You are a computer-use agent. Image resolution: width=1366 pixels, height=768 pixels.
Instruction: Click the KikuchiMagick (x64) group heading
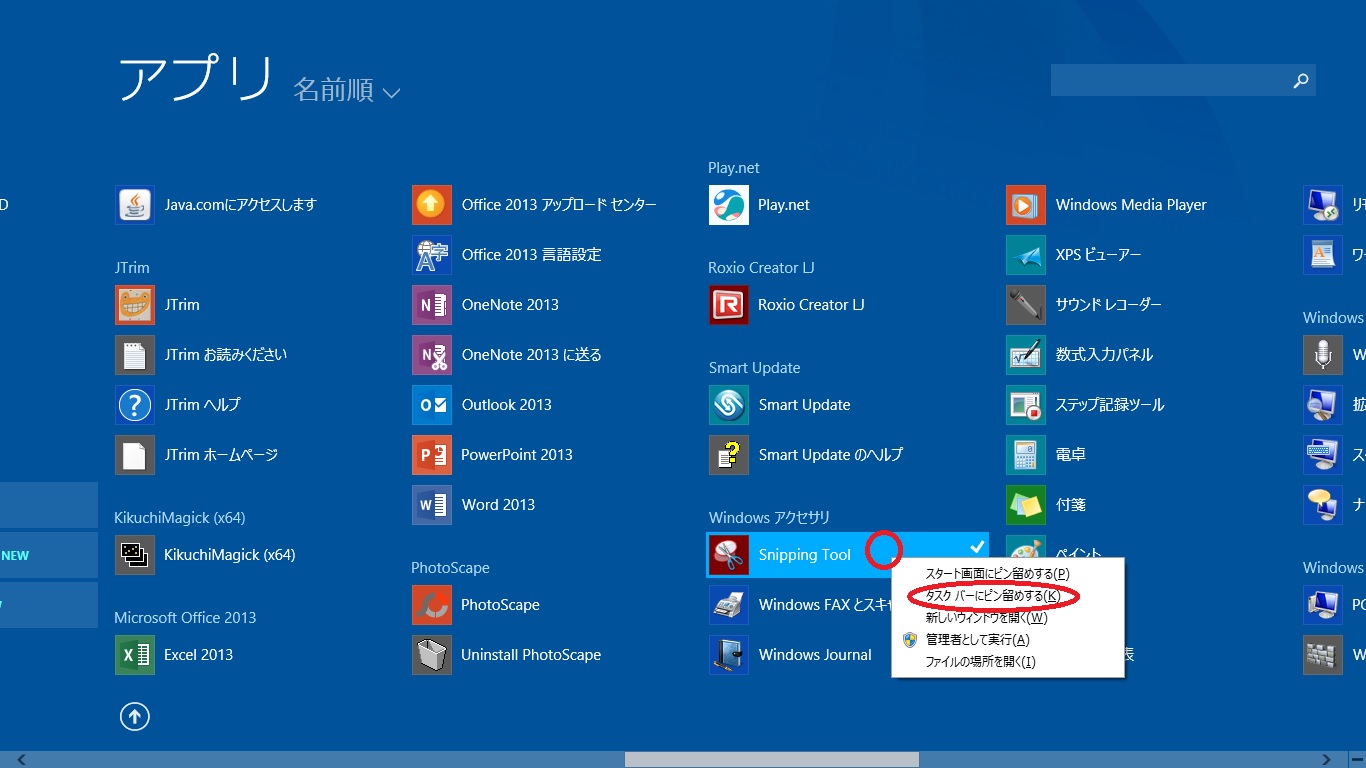tap(180, 518)
